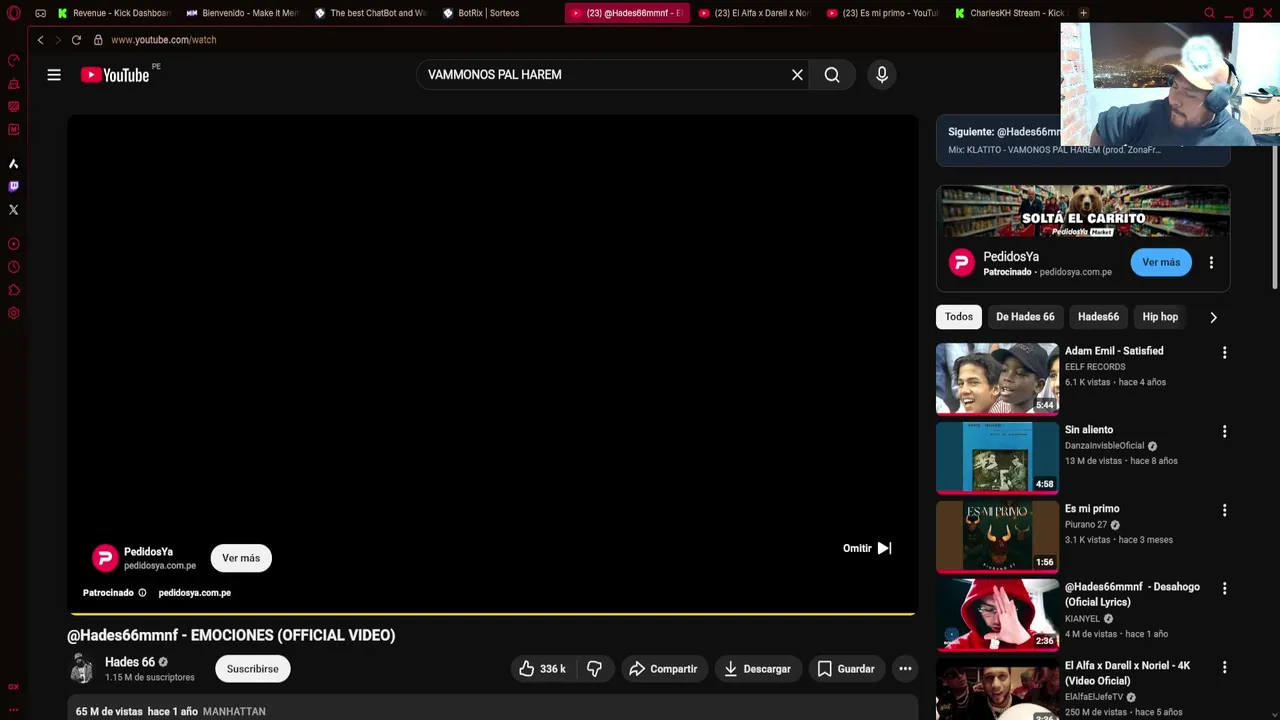
Task: Open the Soltá el carrito ad banner
Action: [x=1083, y=211]
